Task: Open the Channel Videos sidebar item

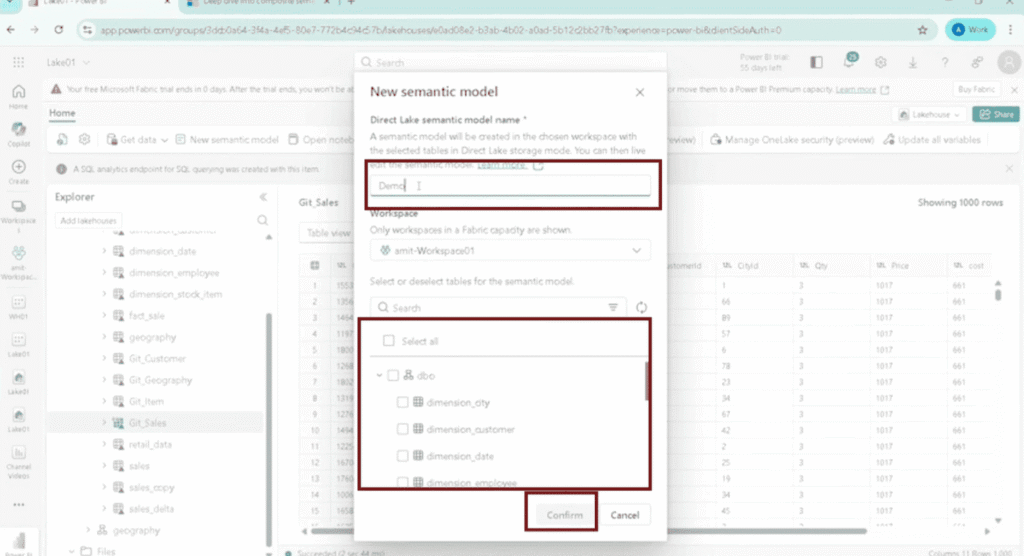Action: [x=18, y=463]
